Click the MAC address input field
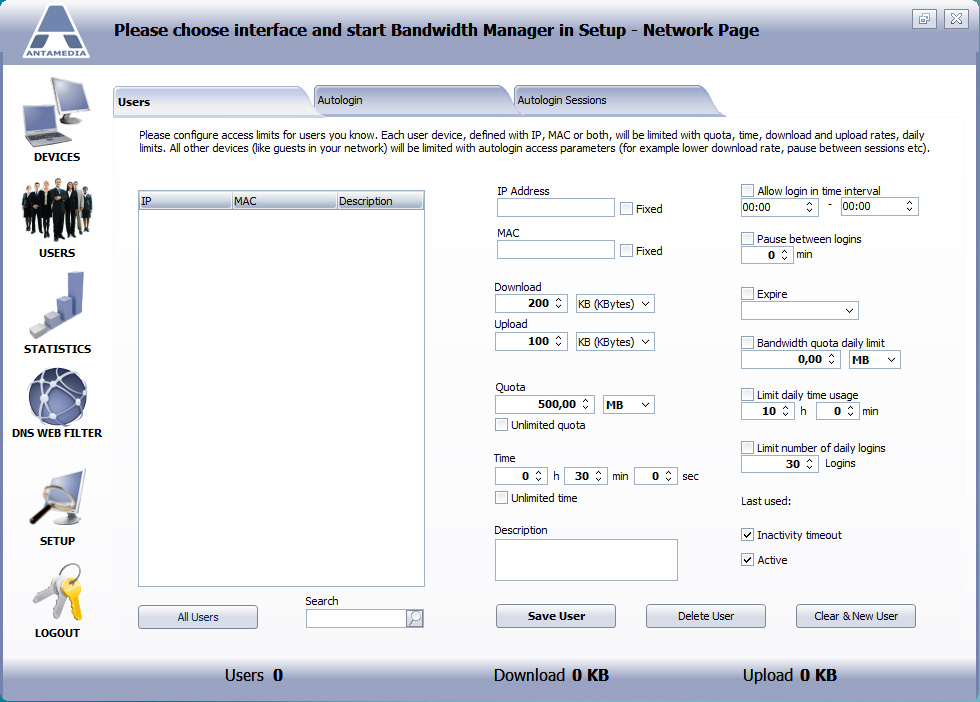 click(x=555, y=250)
